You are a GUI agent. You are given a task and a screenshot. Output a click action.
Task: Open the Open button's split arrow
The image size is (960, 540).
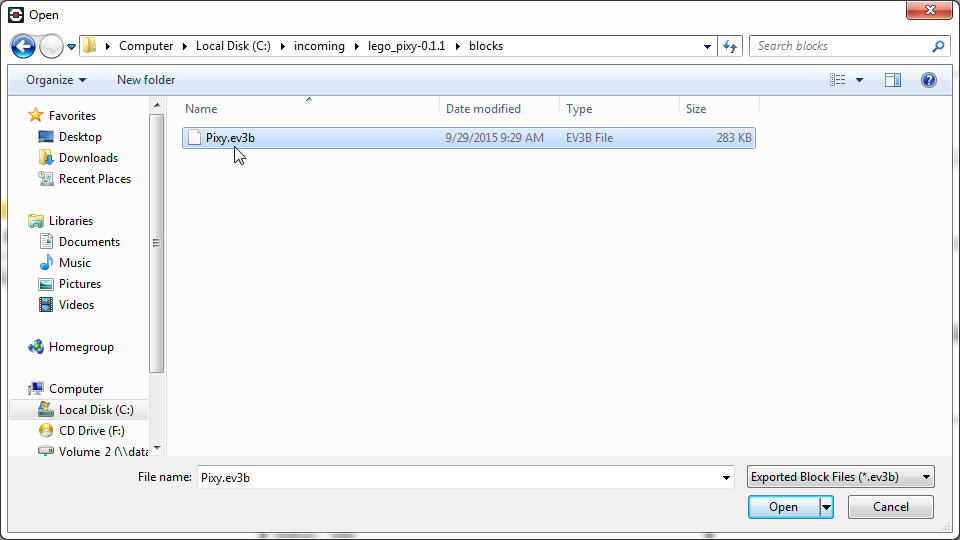[826, 507]
